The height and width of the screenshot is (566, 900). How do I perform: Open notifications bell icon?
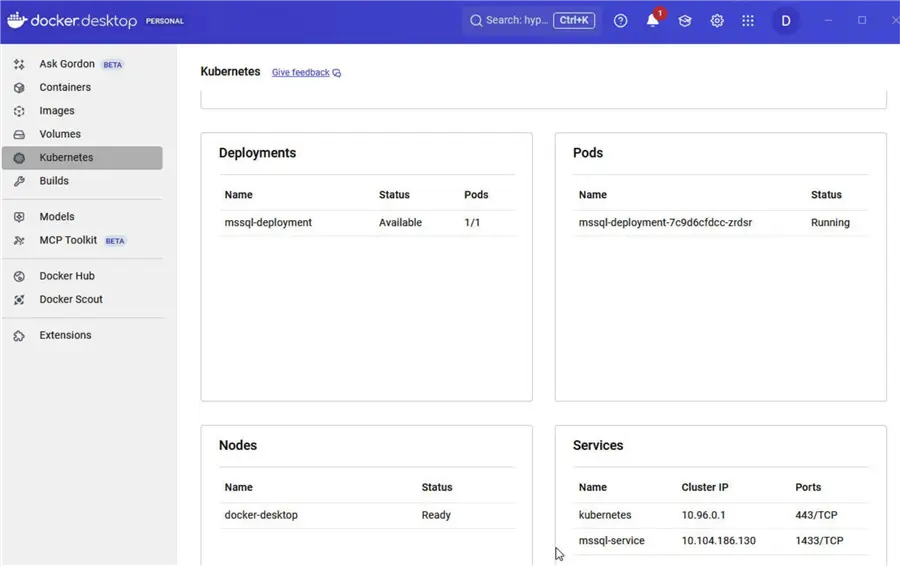click(653, 21)
